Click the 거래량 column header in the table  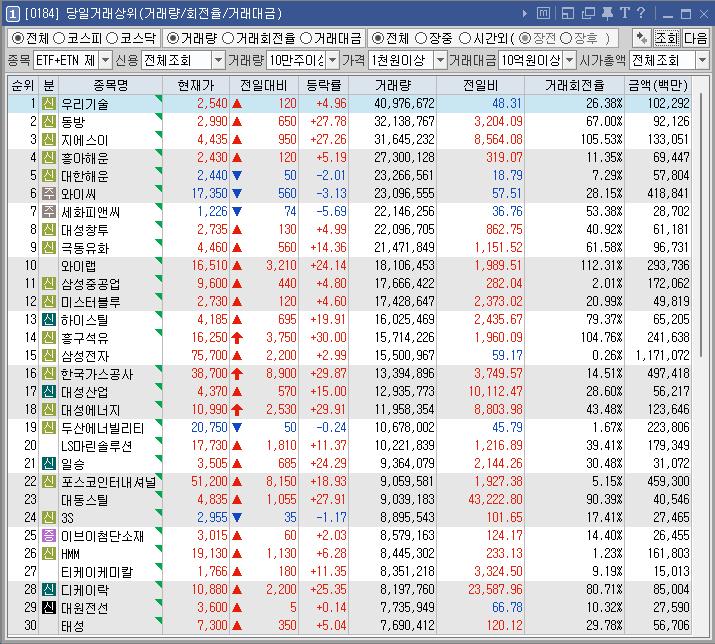tap(393, 85)
